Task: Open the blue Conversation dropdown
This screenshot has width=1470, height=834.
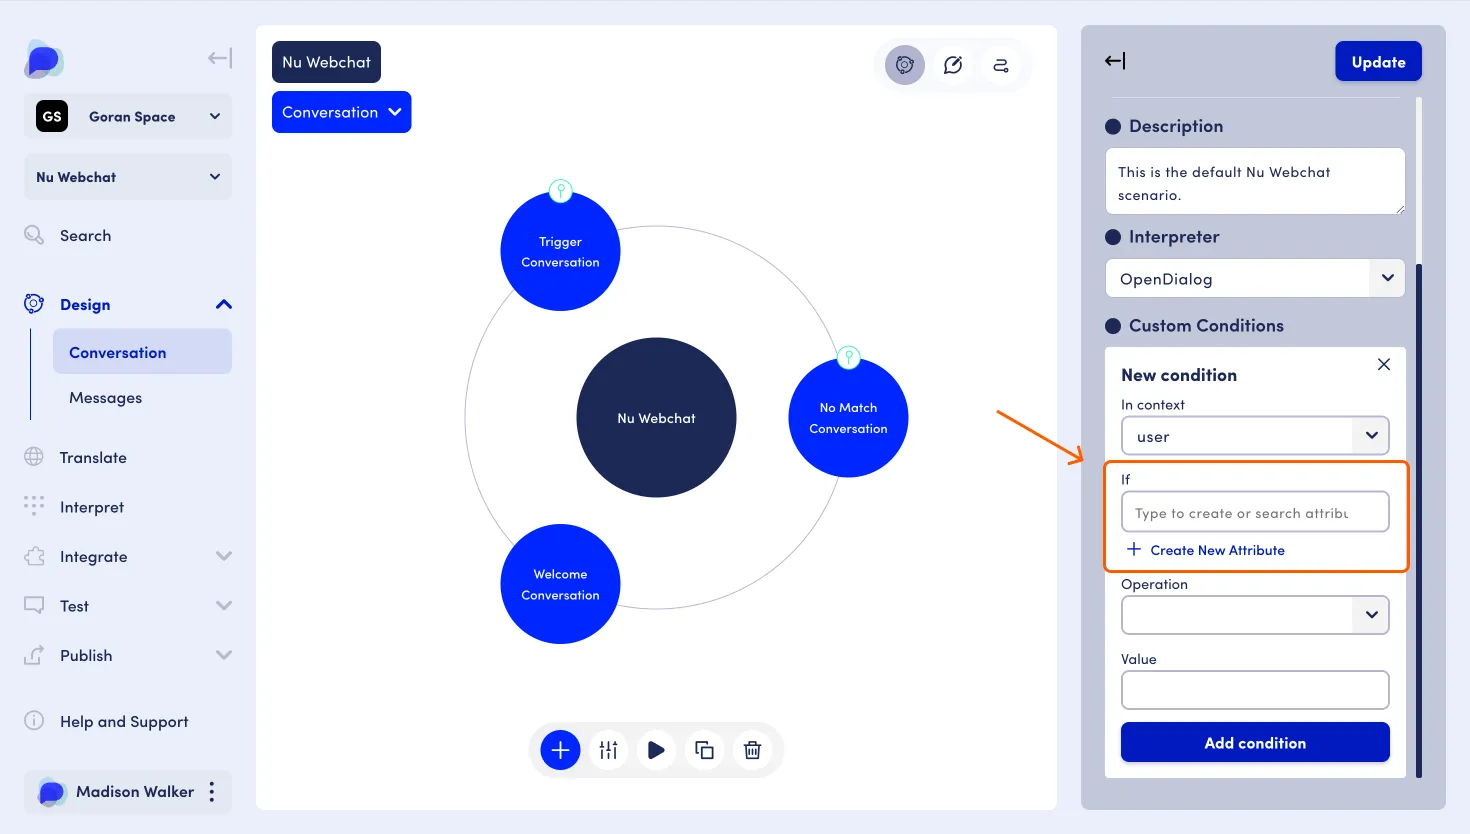Action: pos(341,112)
